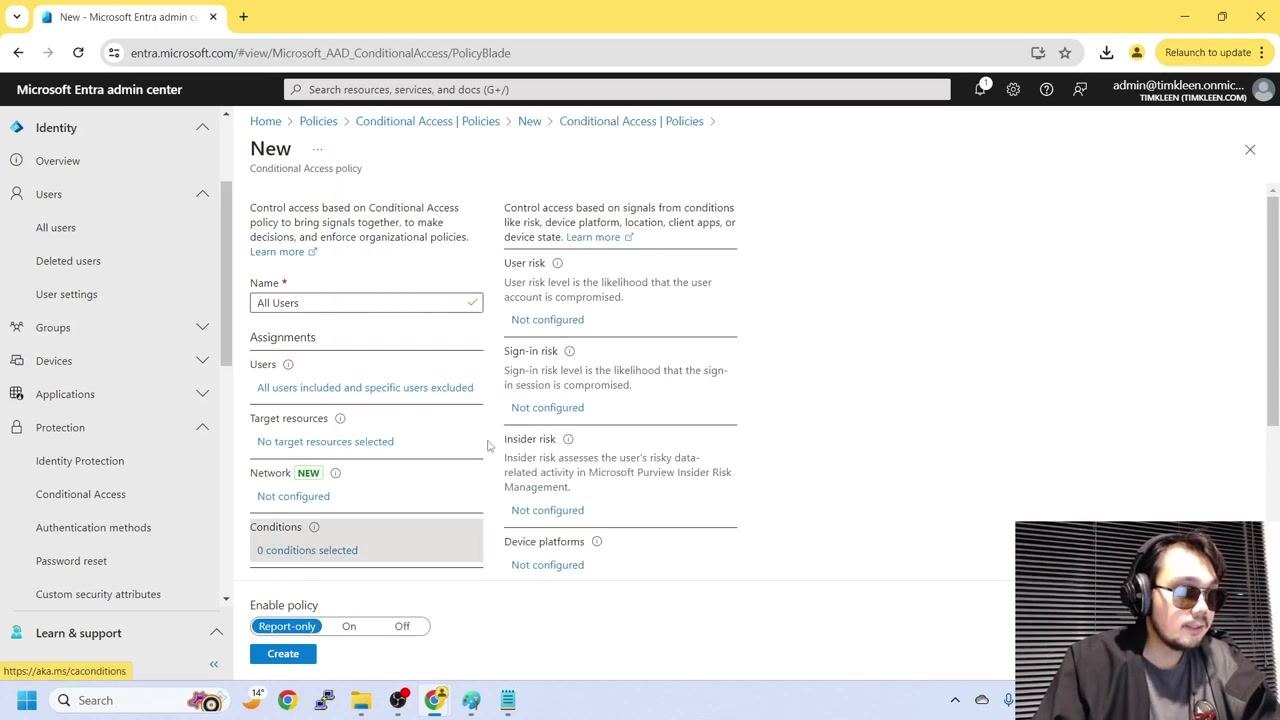Viewport: 1280px width, 720px height.
Task: Expand the Devices section
Action: [x=202, y=360]
